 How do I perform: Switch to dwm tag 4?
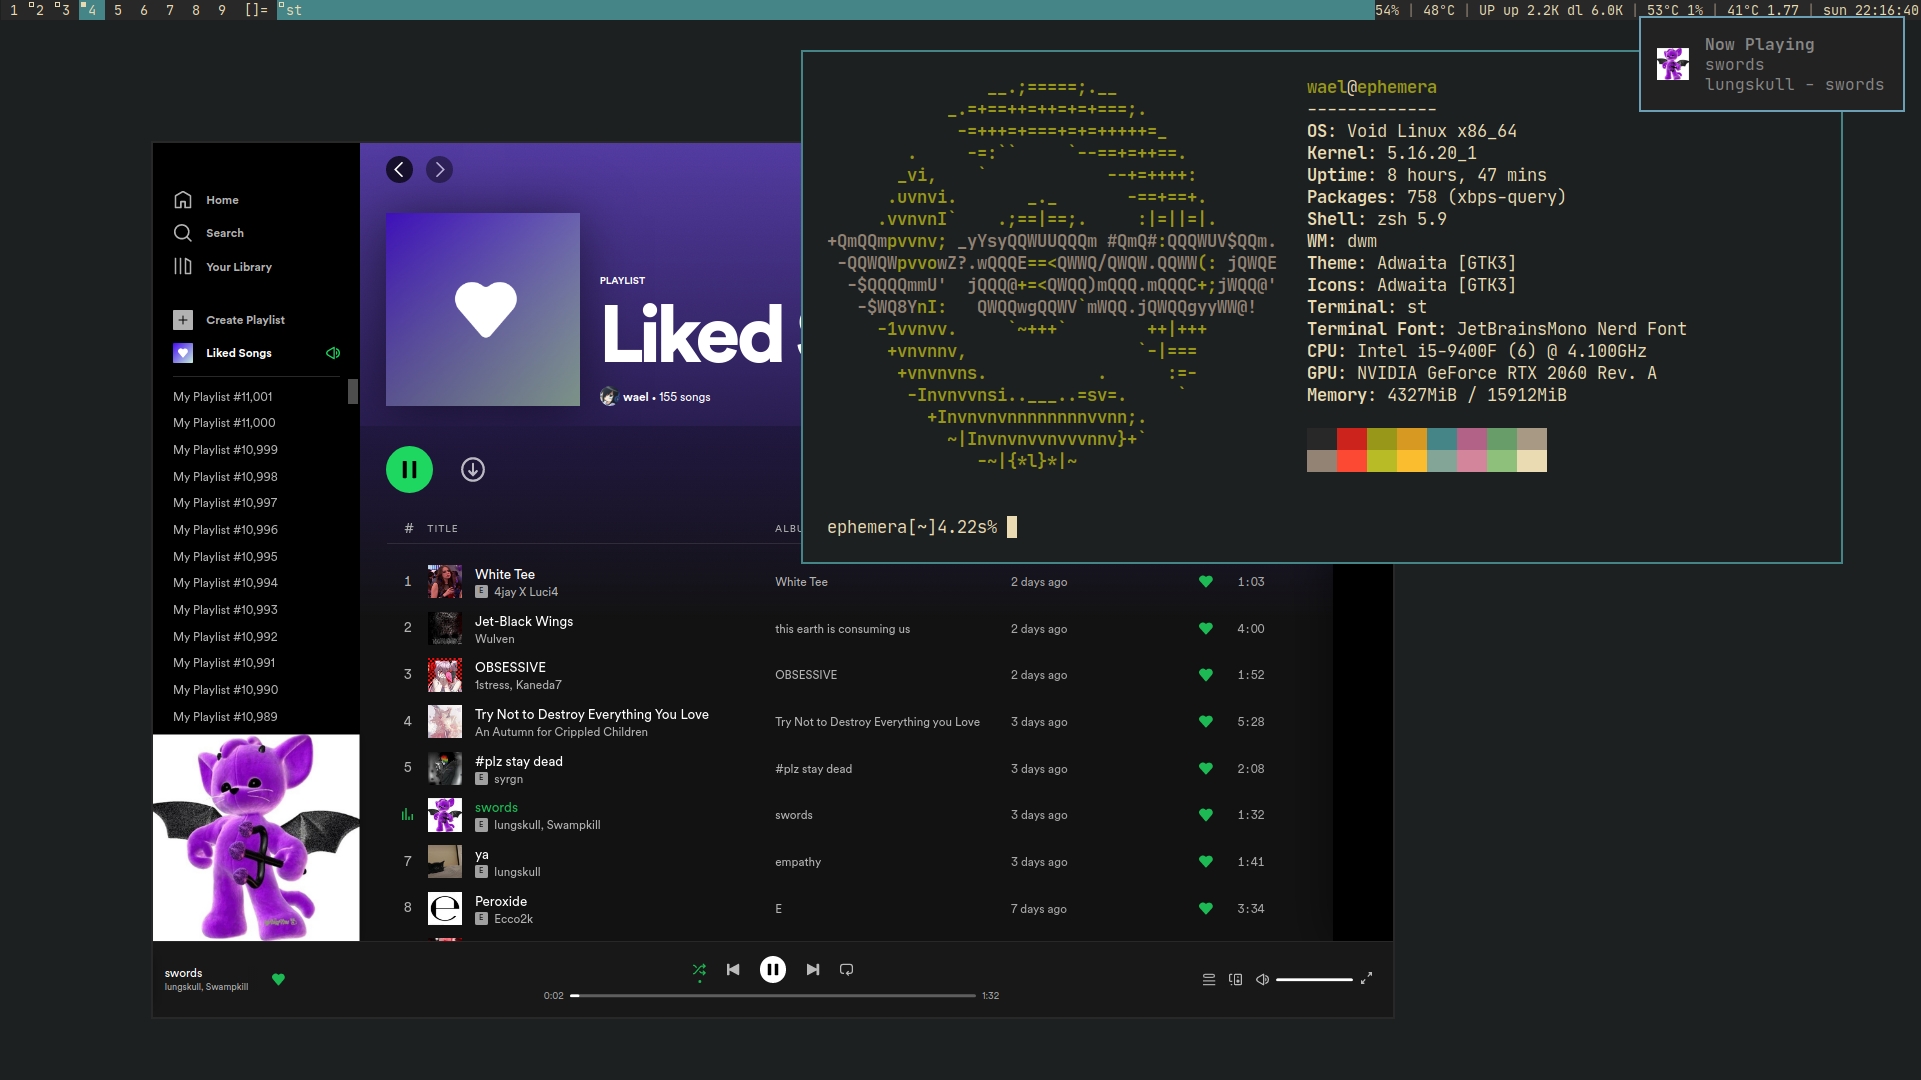92,10
